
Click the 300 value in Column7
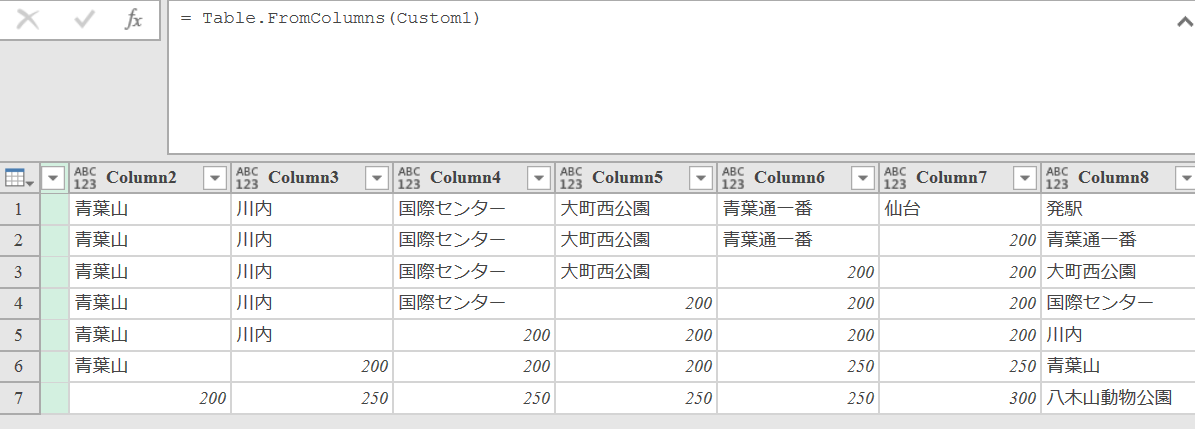pyautogui.click(x=960, y=399)
